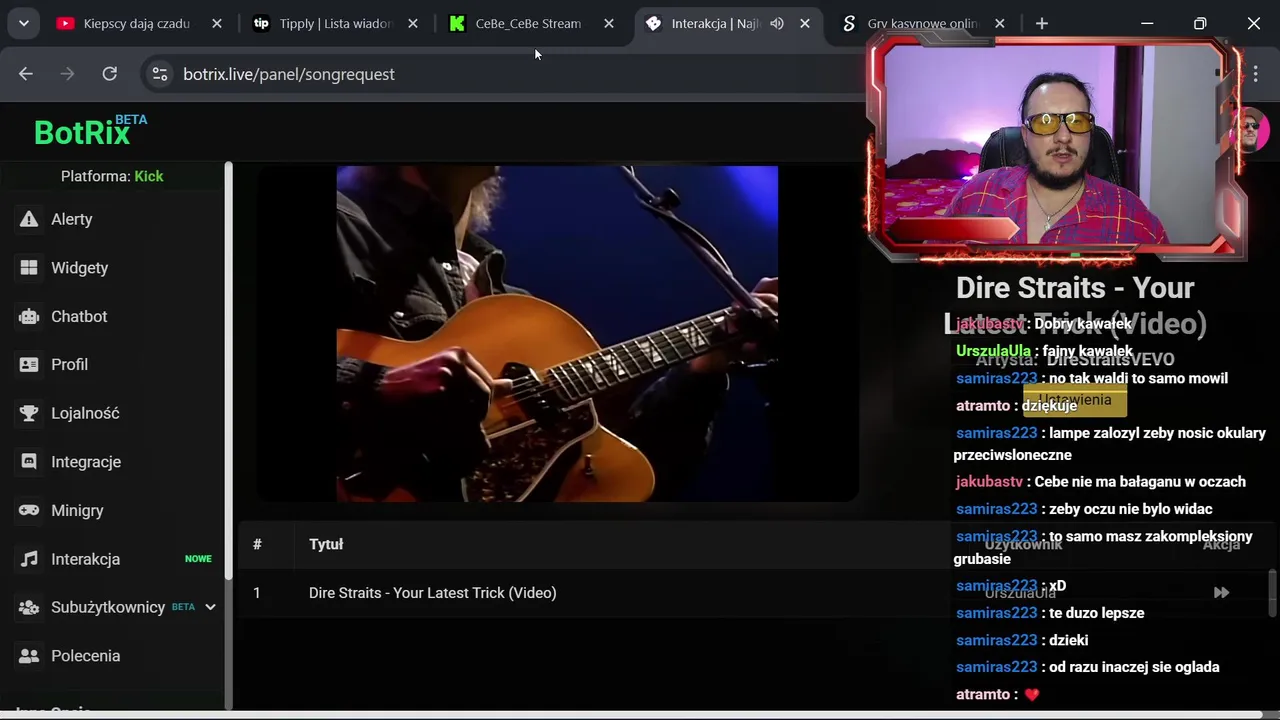Click the Alerty warning triangle icon
Screen dimensions: 1280x720
pyautogui.click(x=29, y=219)
